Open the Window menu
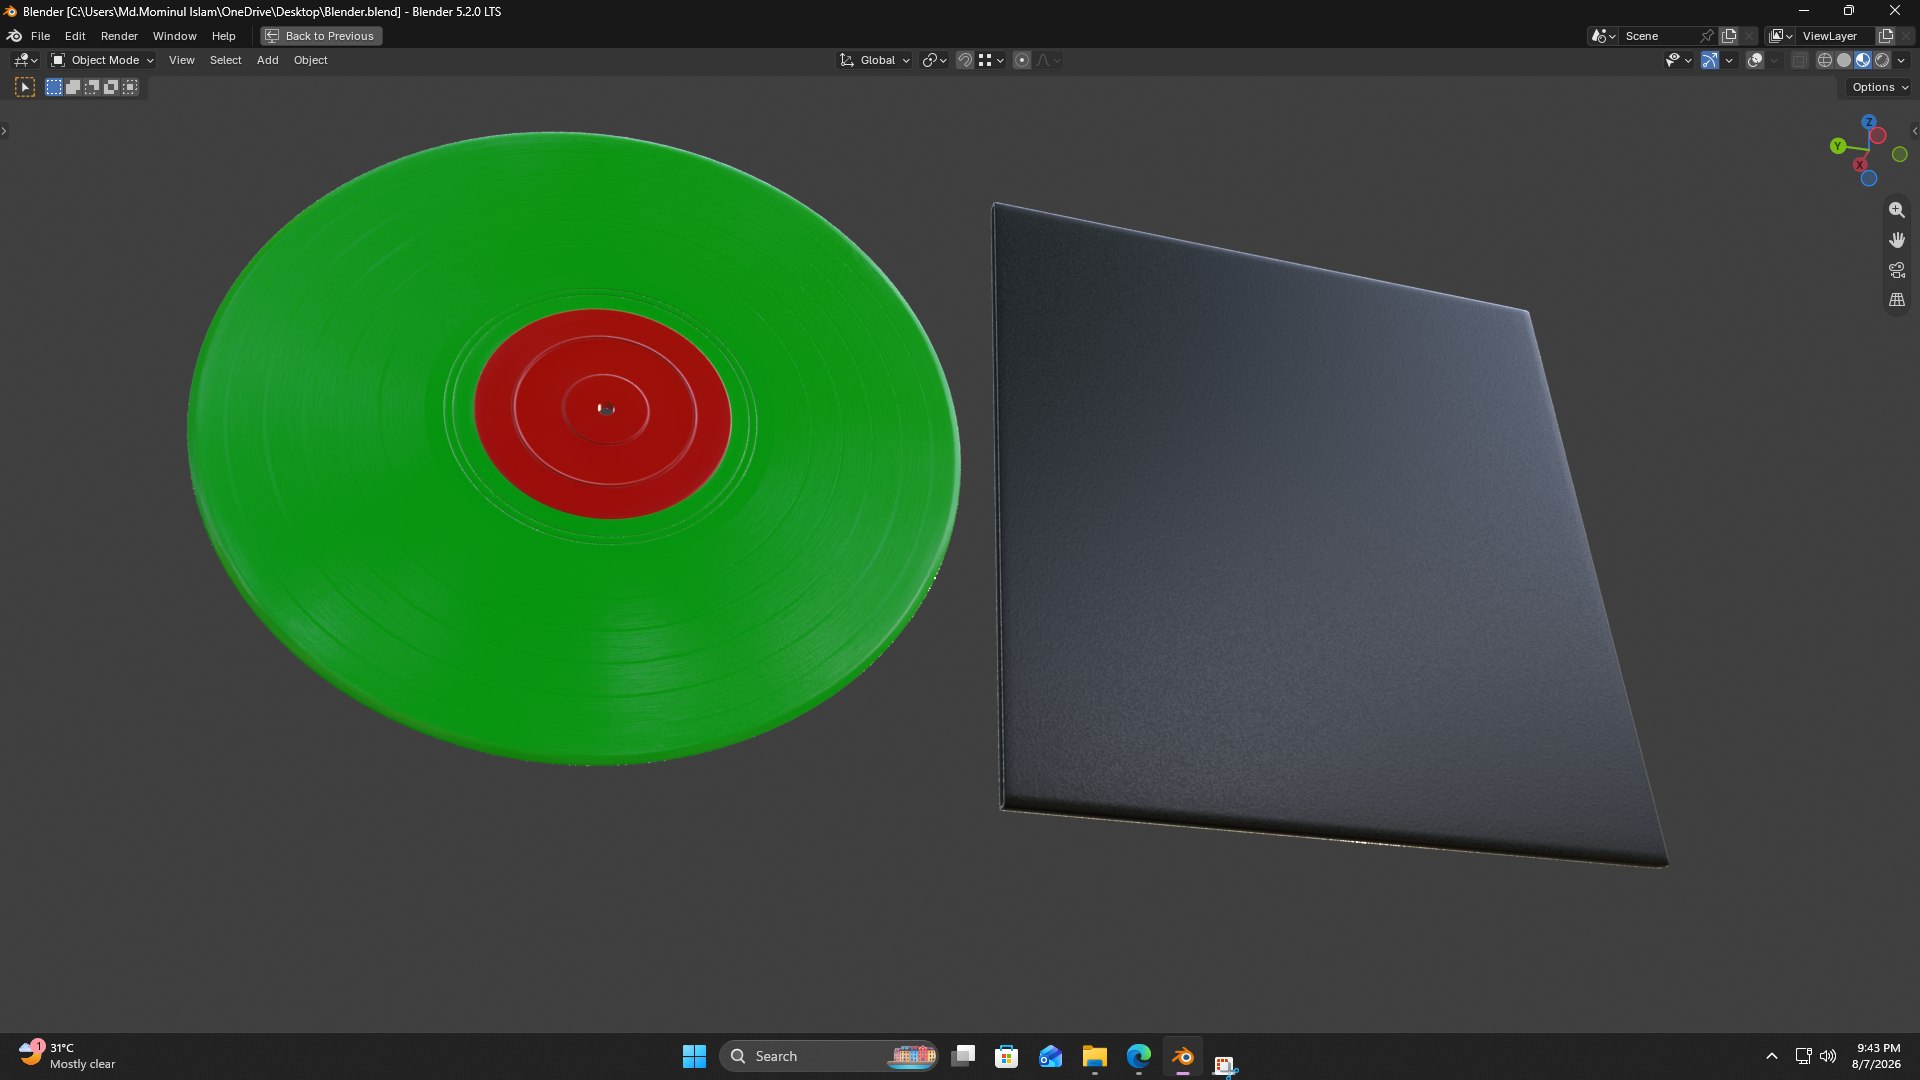Screen dimensions: 1920x1080 tap(174, 36)
